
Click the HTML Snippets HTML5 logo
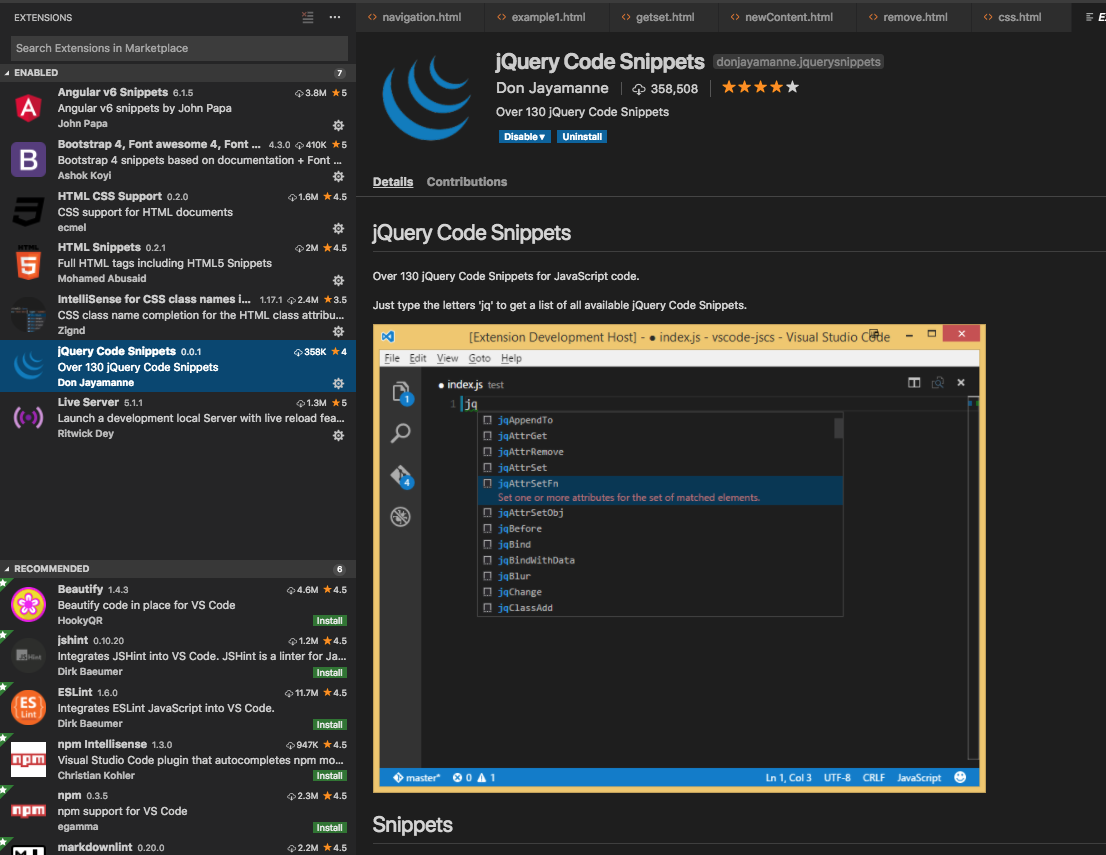(28, 262)
